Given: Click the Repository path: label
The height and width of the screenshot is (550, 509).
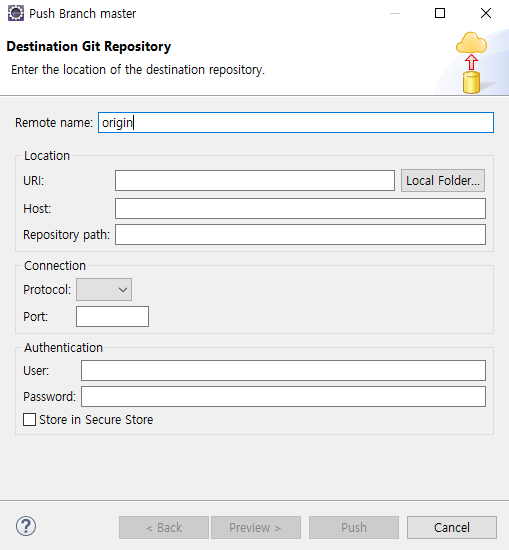Looking at the screenshot, I should [x=66, y=235].
